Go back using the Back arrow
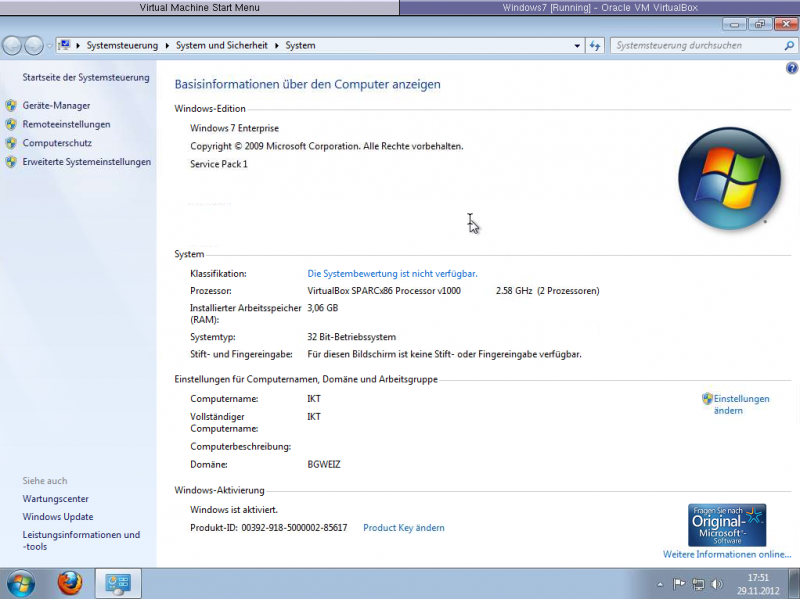 pos(12,46)
